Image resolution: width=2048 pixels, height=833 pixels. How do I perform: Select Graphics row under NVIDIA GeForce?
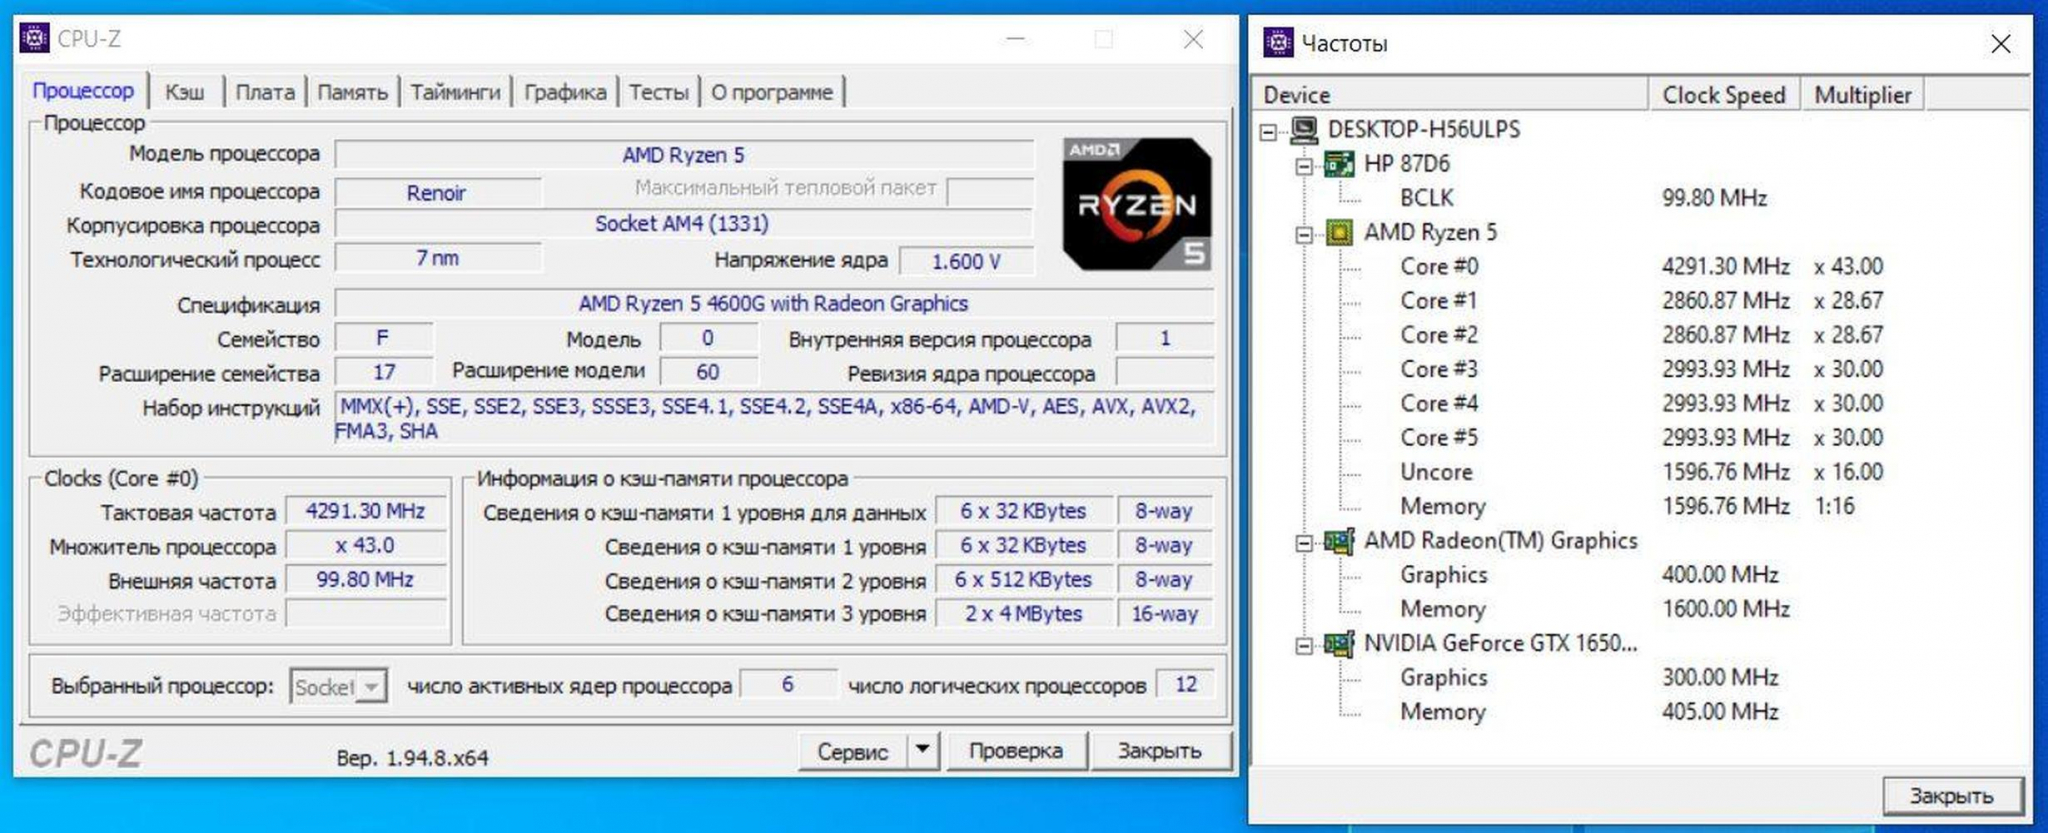point(1443,678)
